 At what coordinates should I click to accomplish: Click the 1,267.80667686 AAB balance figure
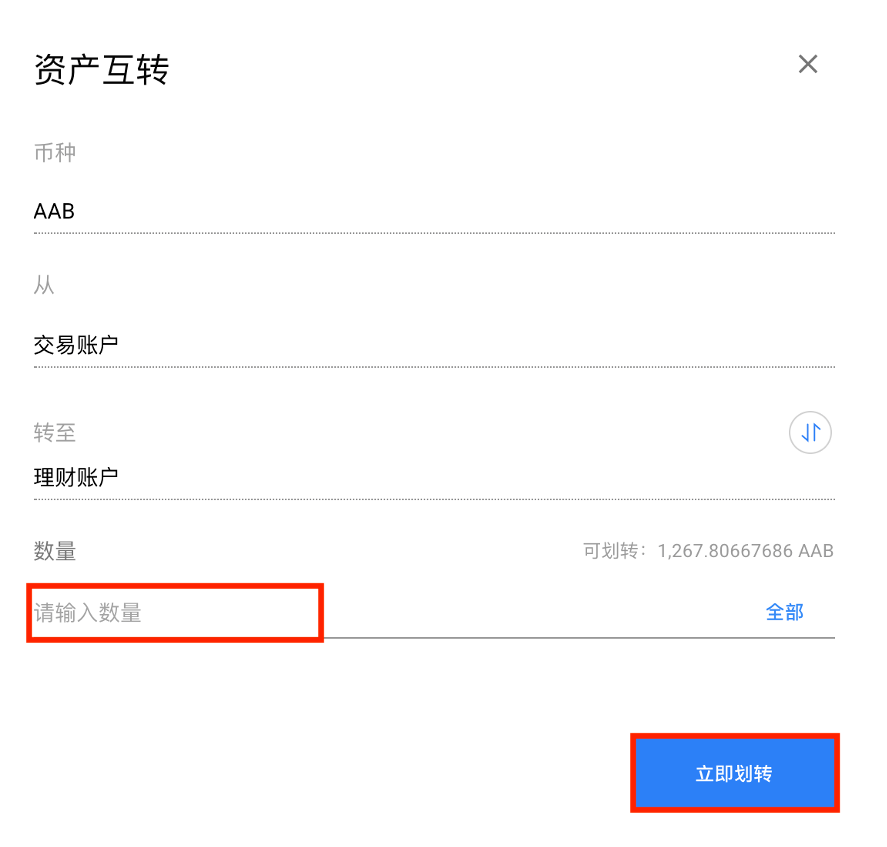click(745, 551)
